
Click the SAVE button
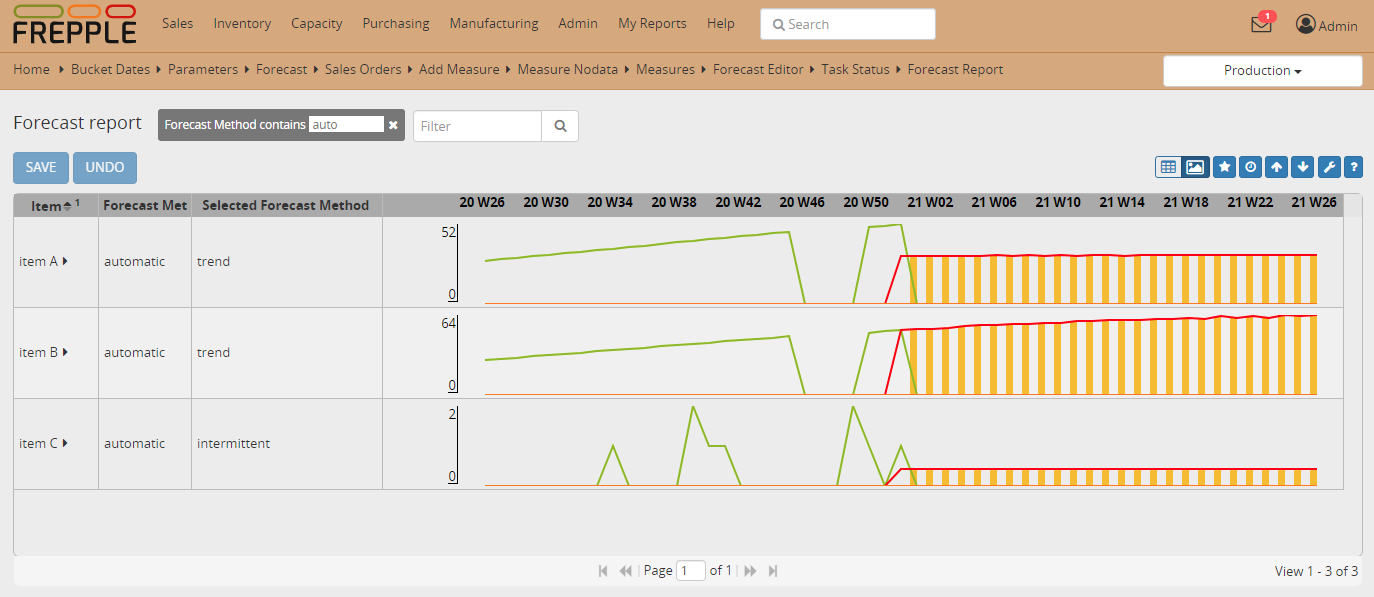coord(40,167)
